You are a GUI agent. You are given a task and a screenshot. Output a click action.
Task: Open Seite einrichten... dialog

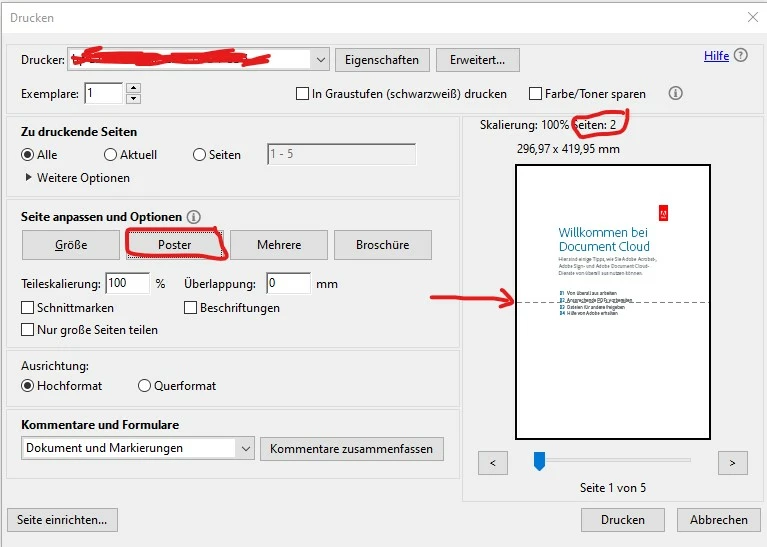(62, 520)
